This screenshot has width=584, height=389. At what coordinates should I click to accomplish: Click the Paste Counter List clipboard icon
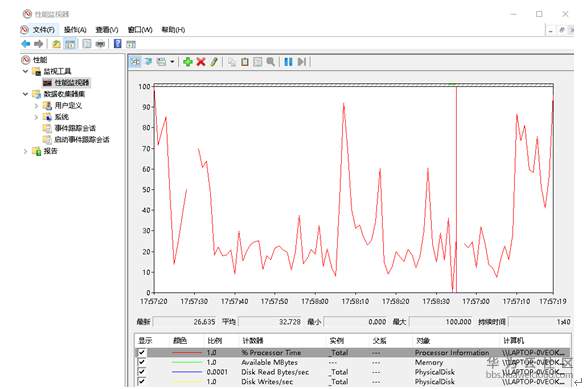point(245,62)
